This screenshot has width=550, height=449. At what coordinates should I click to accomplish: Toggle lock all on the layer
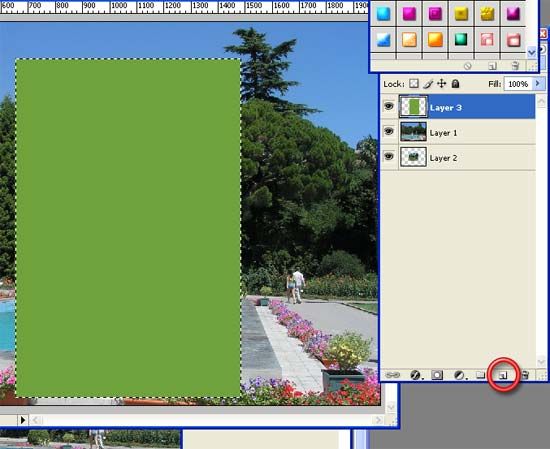[455, 83]
